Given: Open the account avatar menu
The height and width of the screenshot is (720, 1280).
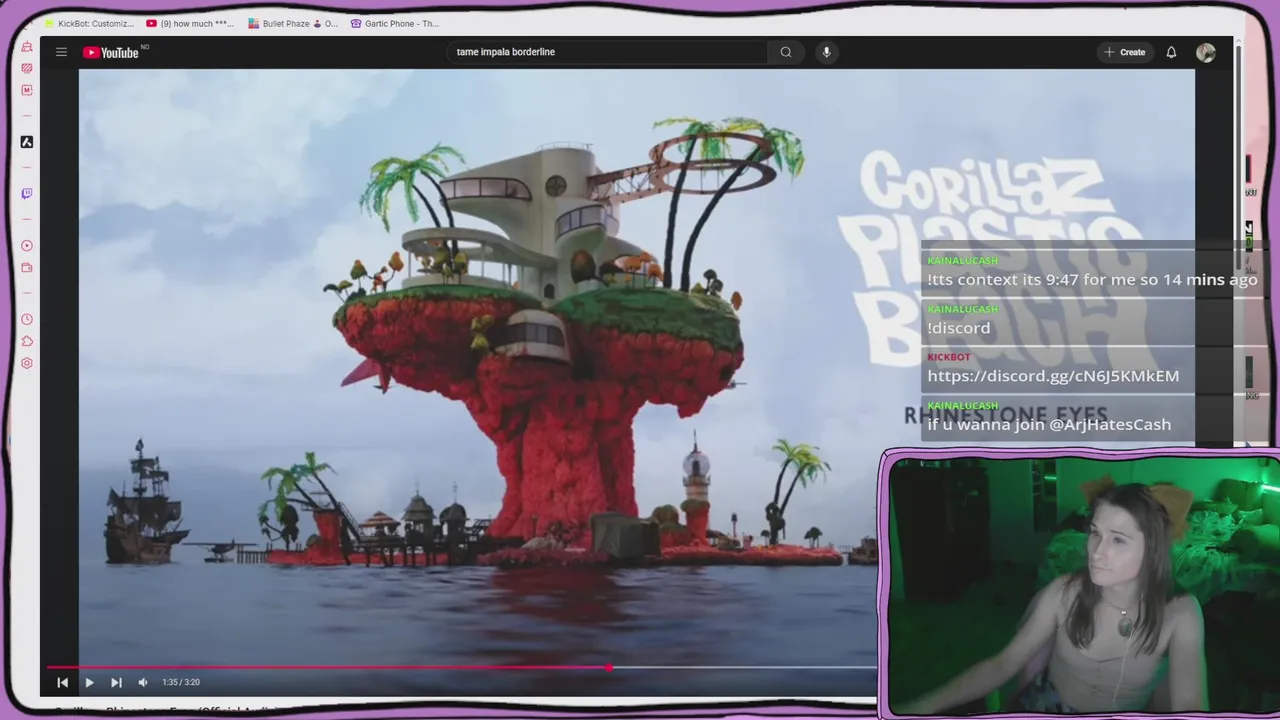Looking at the screenshot, I should click(x=1205, y=53).
